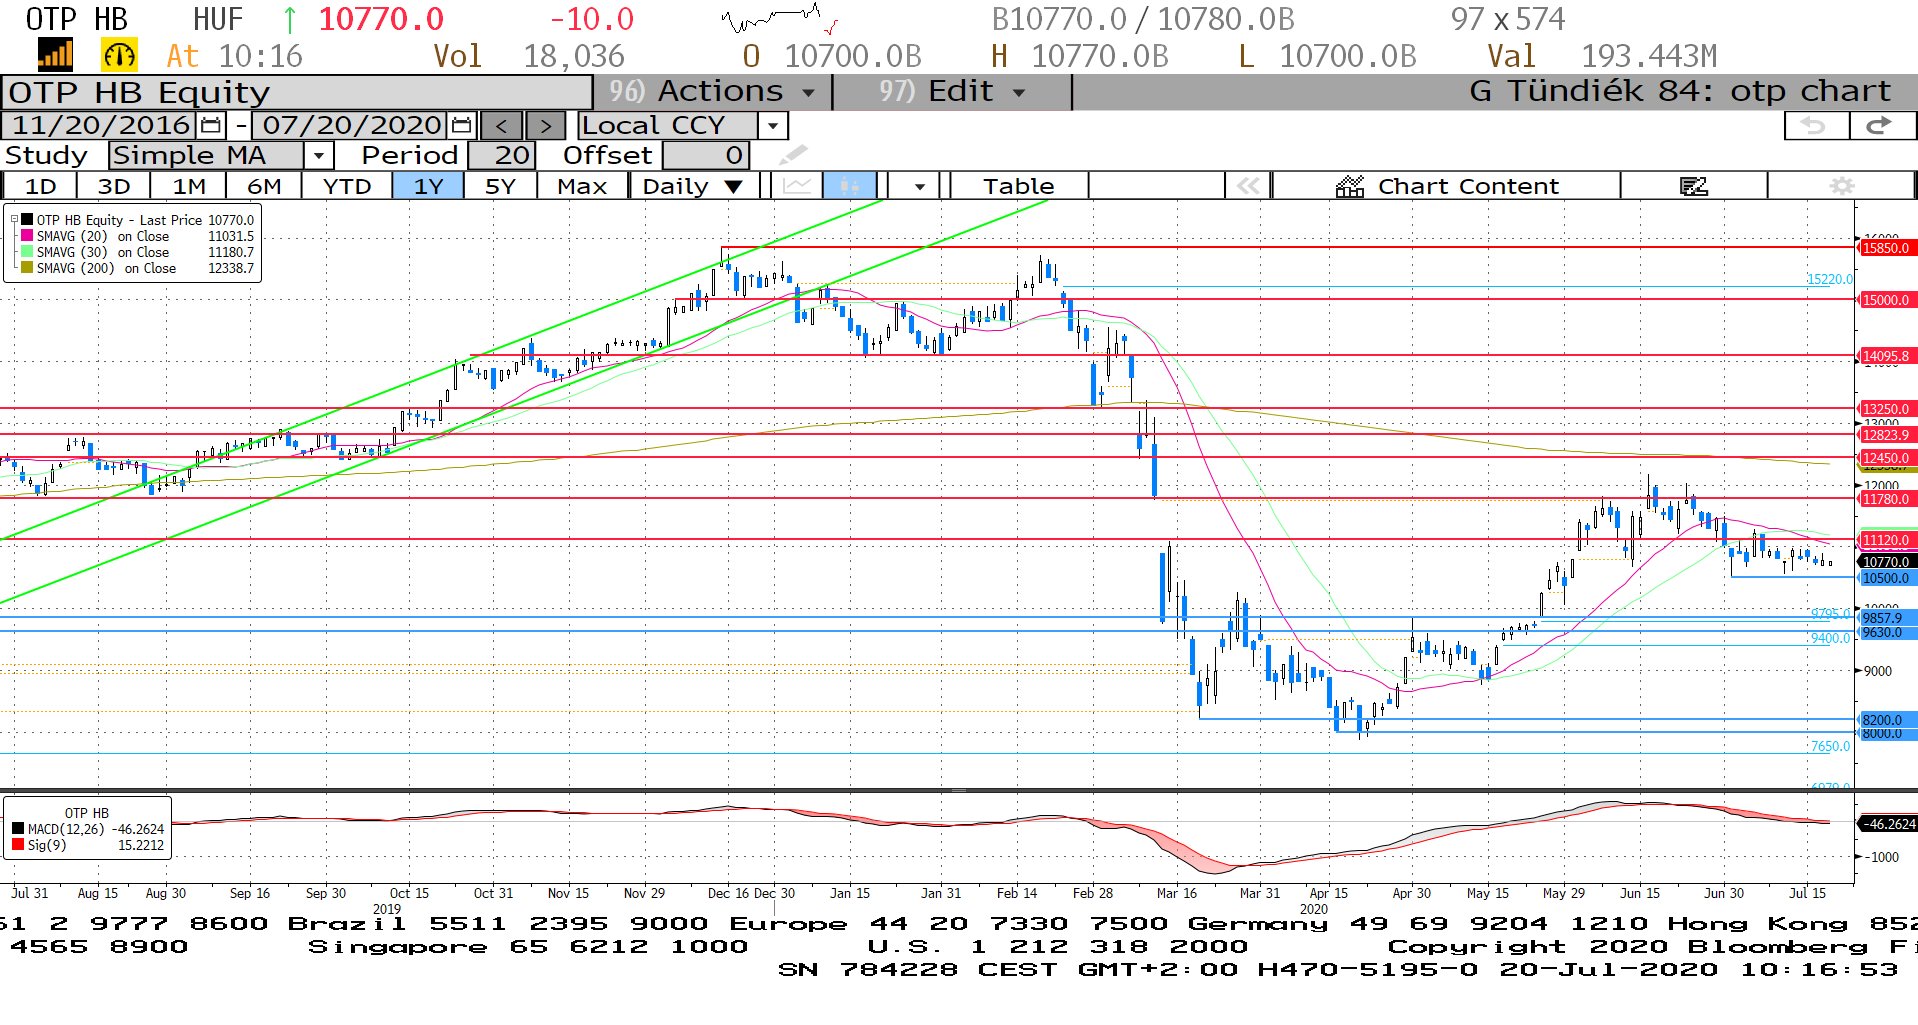
Task: Click the 10770.0 last price axis label
Action: [x=1886, y=562]
